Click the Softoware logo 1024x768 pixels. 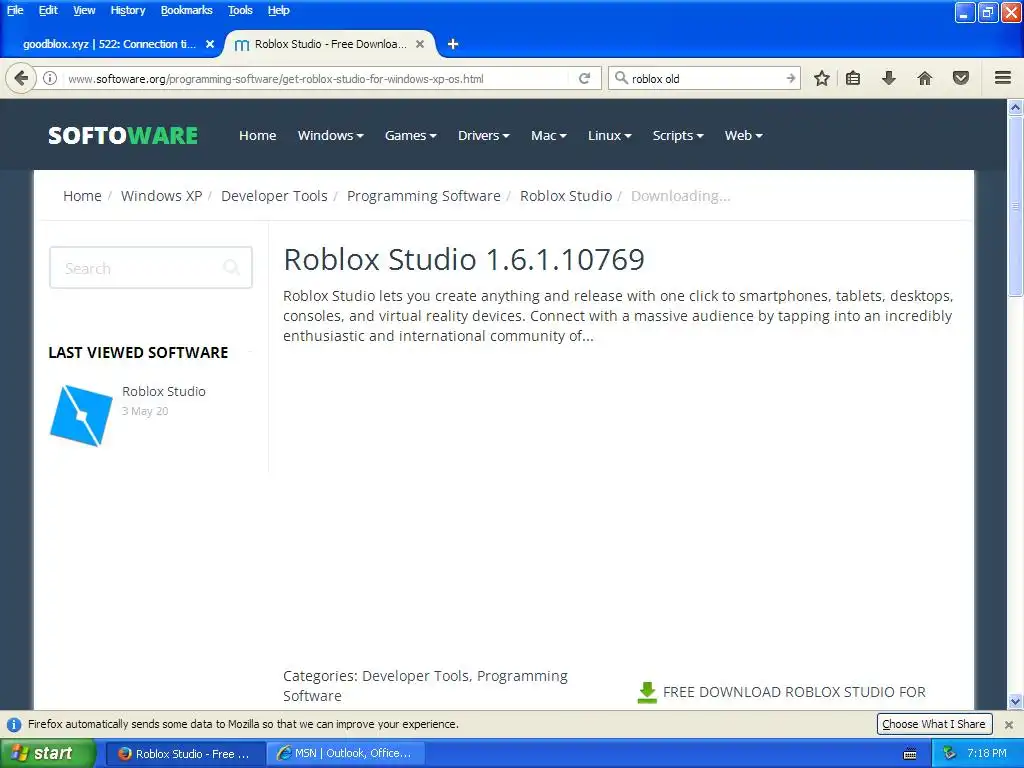click(x=123, y=135)
